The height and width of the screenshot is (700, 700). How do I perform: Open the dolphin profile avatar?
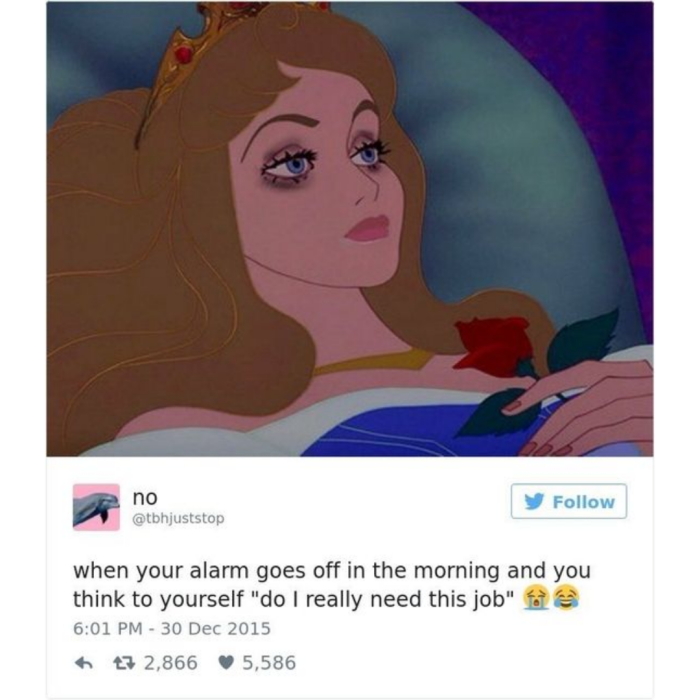point(96,507)
